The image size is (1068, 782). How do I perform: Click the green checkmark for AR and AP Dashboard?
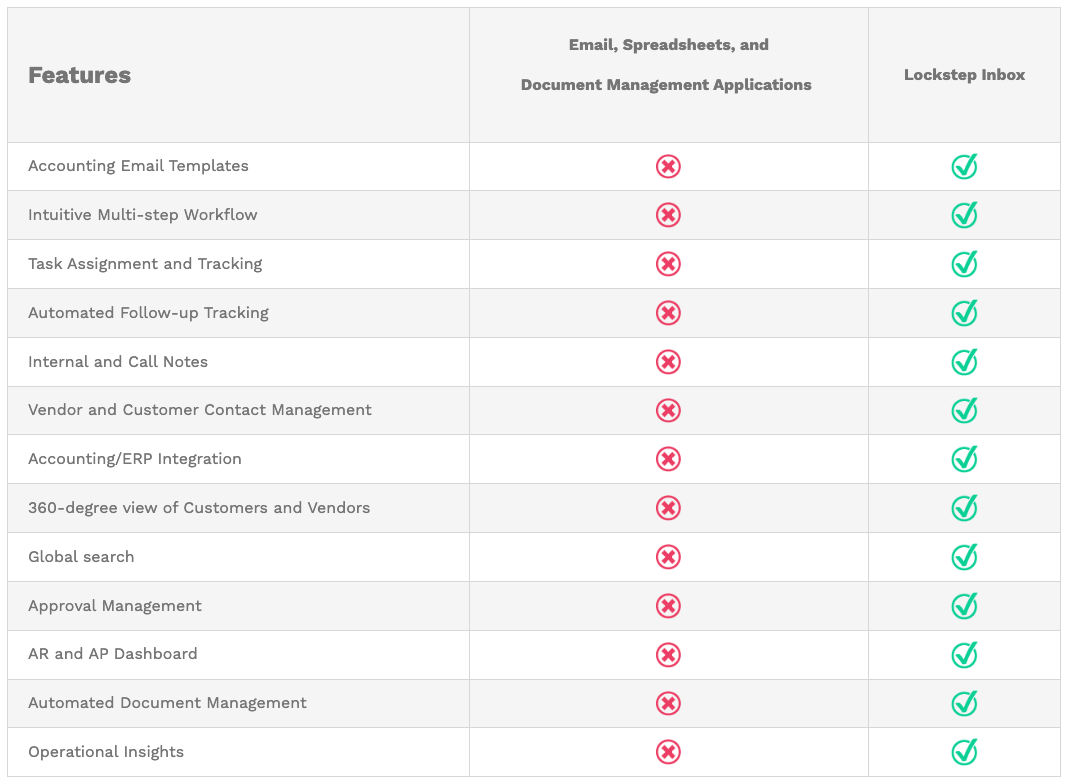click(x=964, y=655)
